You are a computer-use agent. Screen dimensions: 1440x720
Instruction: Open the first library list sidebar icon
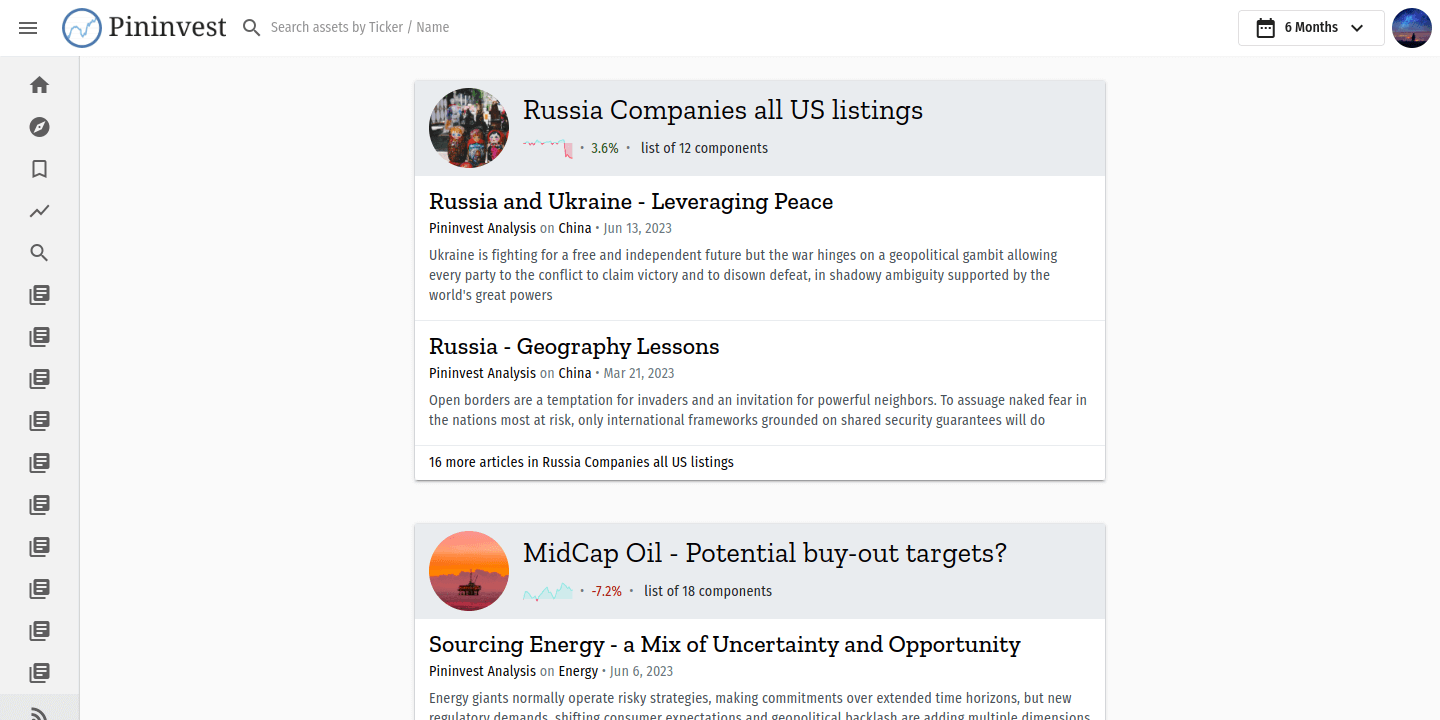point(39,295)
